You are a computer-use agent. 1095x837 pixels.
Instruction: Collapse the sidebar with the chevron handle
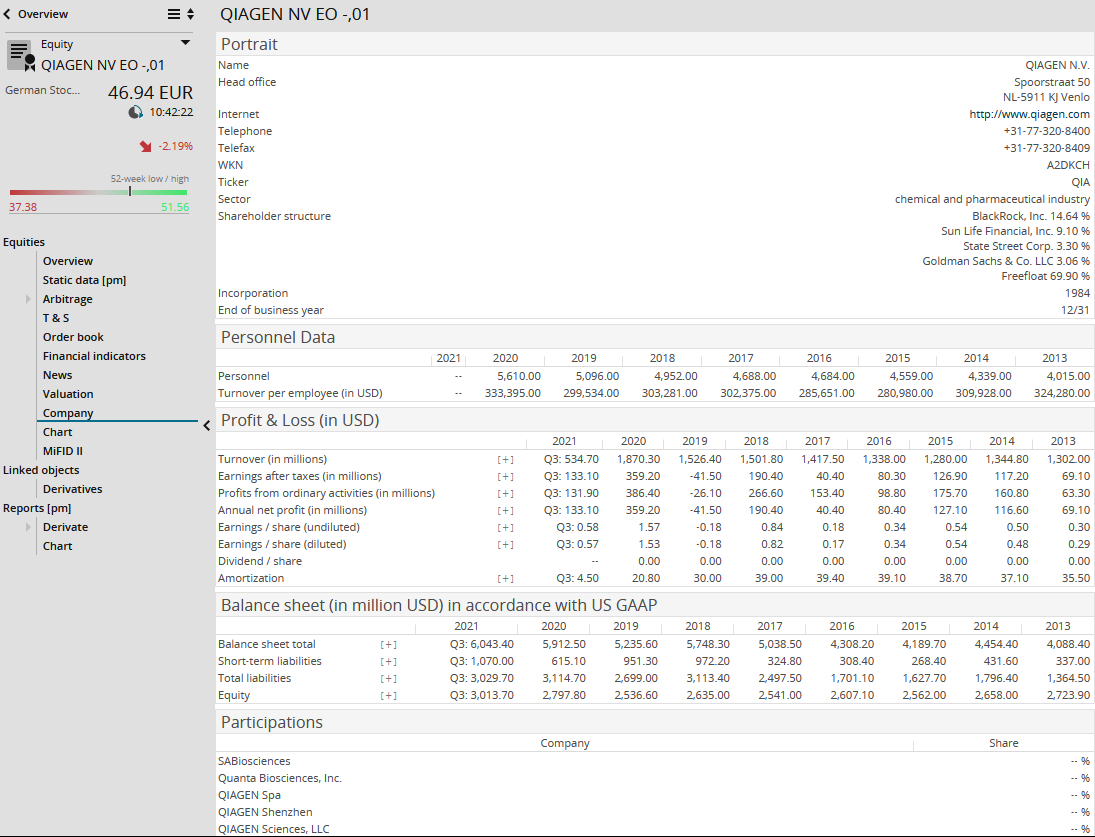tap(206, 426)
